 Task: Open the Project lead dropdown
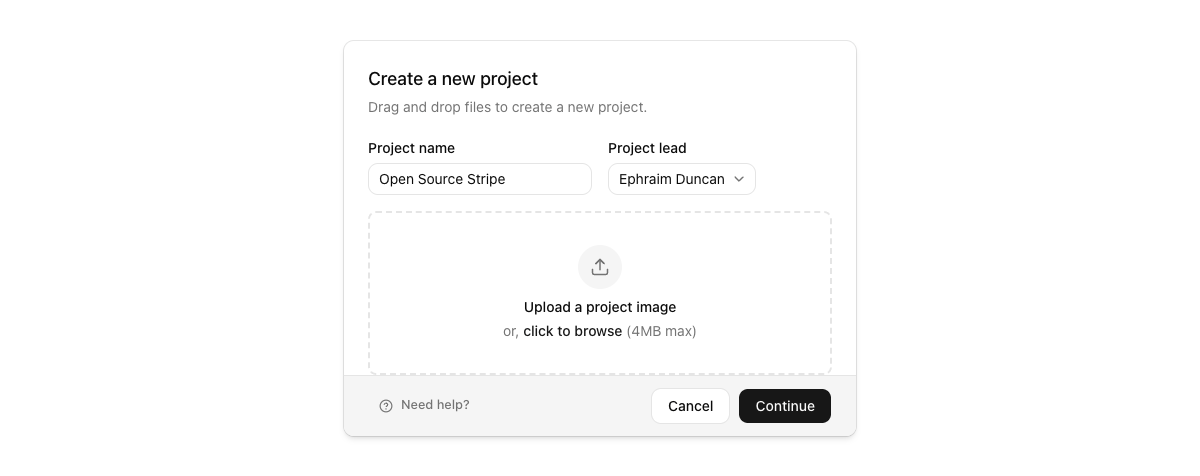pos(682,179)
